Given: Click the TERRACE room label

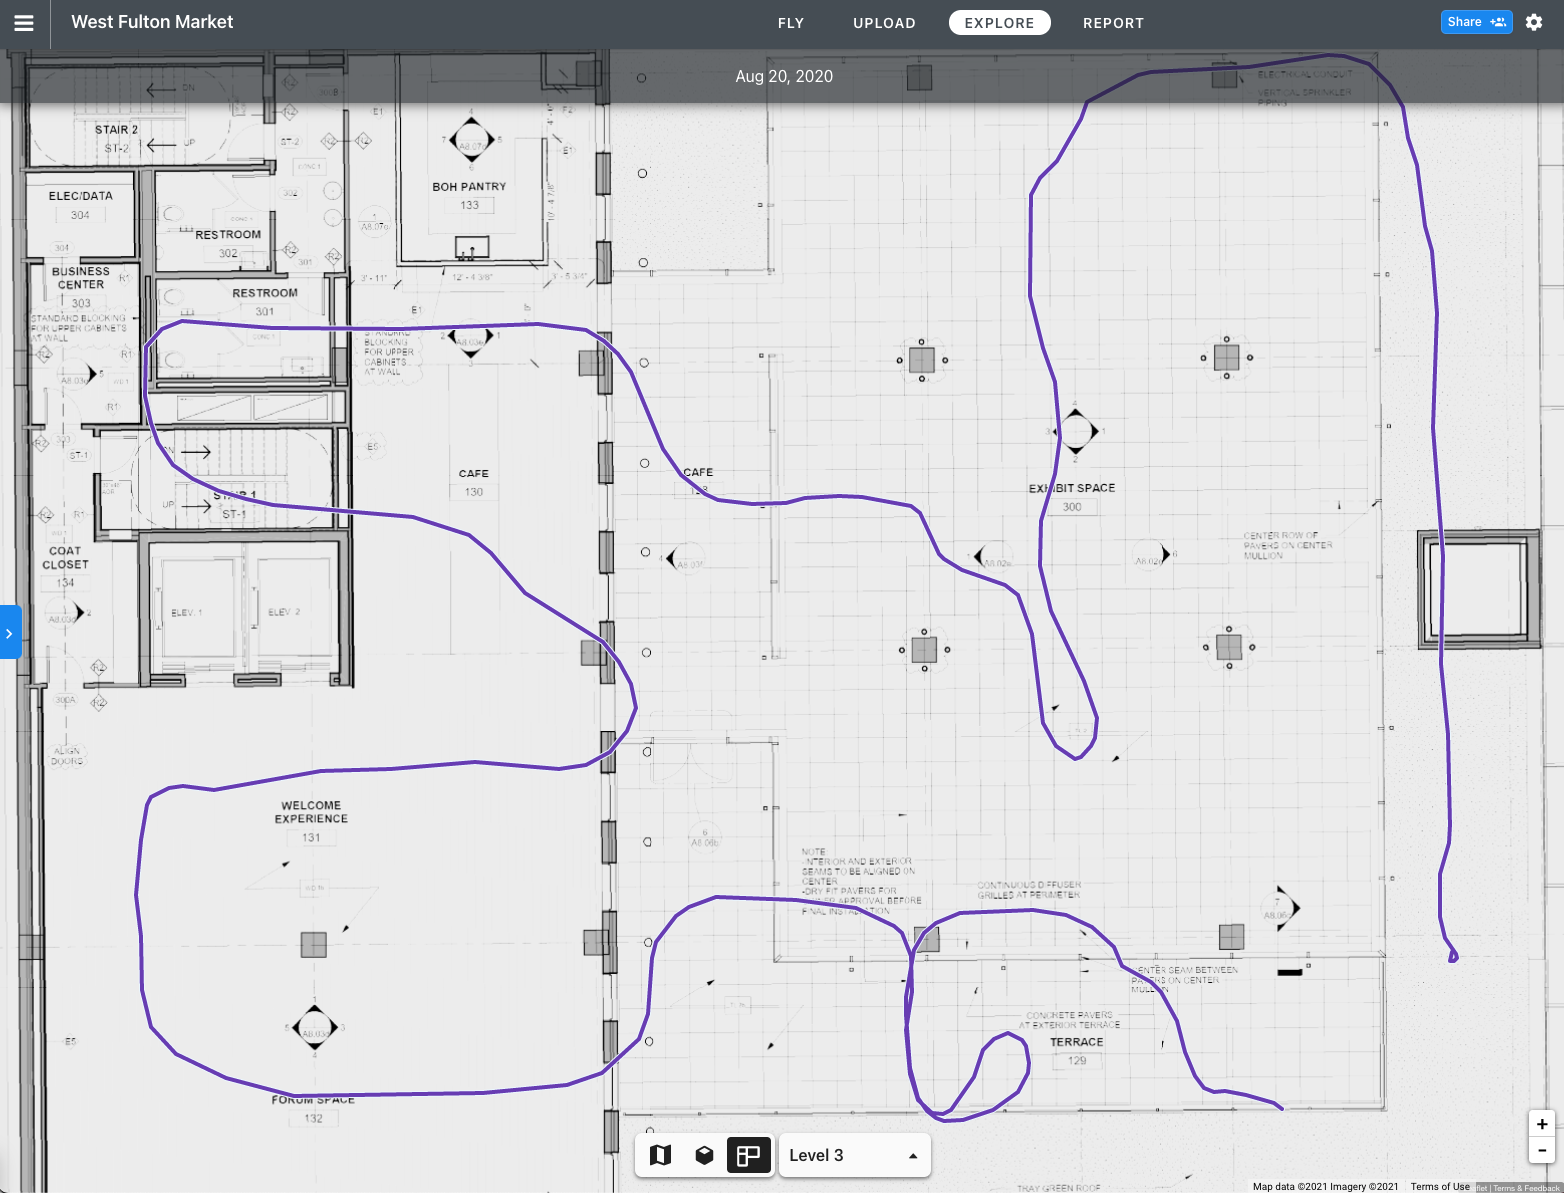Looking at the screenshot, I should [1077, 1042].
